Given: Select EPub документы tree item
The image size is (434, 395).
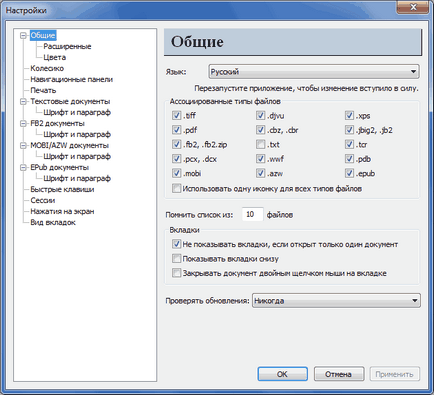Looking at the screenshot, I should [x=59, y=167].
